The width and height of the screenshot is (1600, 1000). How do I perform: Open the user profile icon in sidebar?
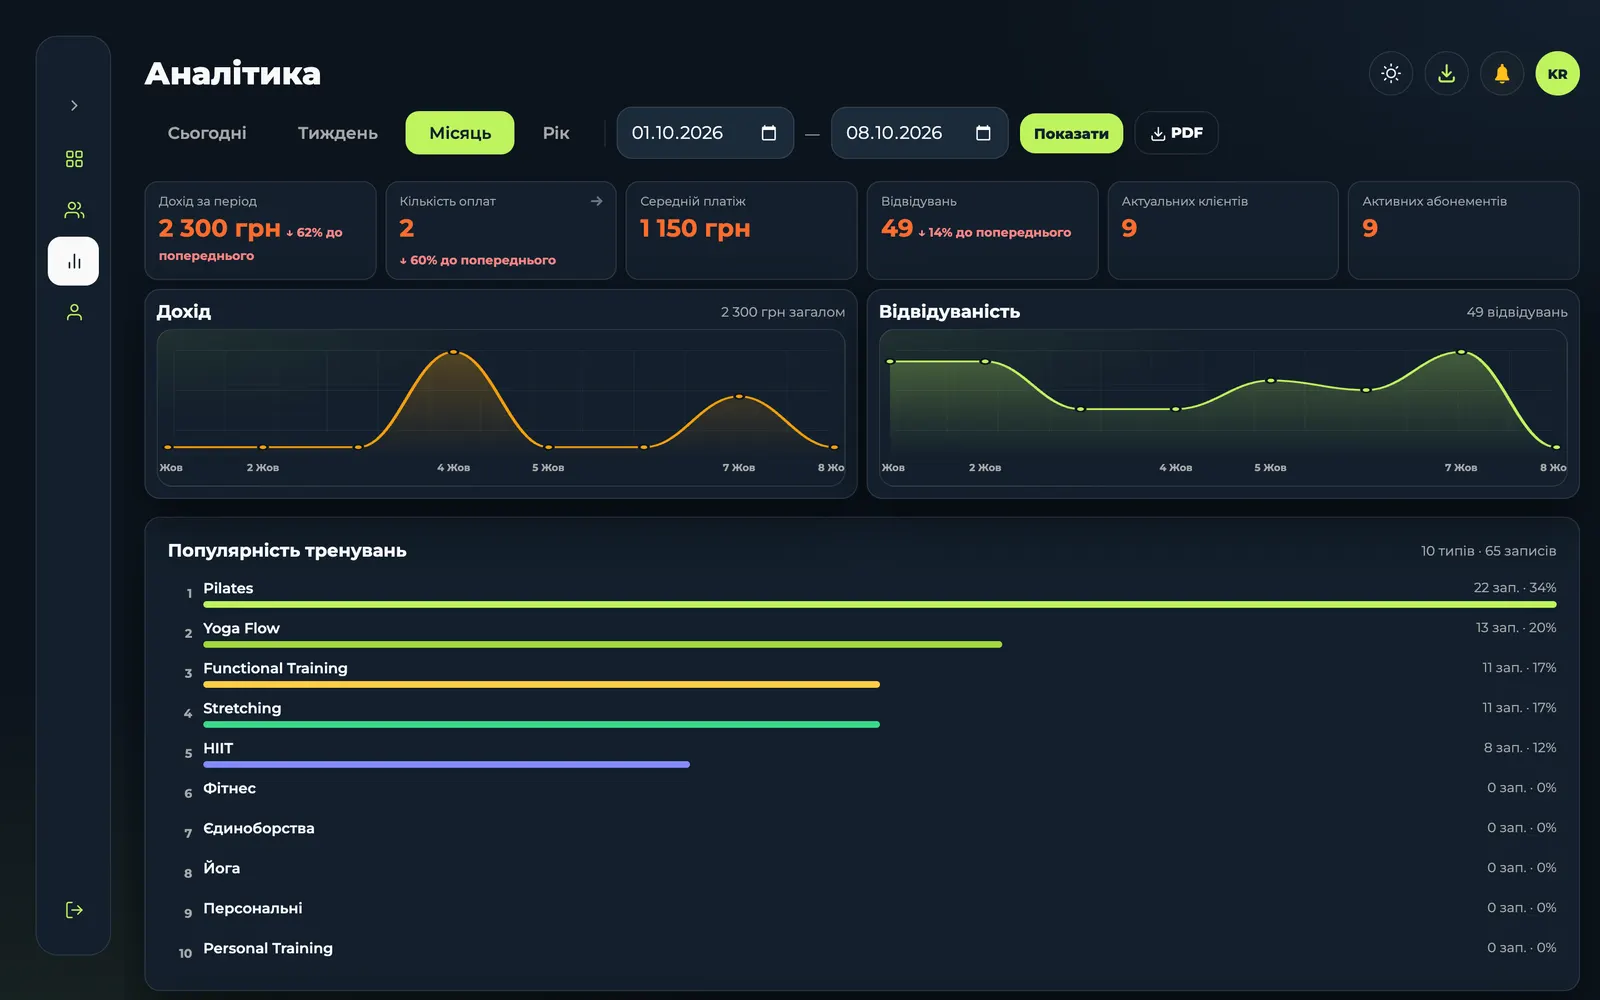coord(74,313)
